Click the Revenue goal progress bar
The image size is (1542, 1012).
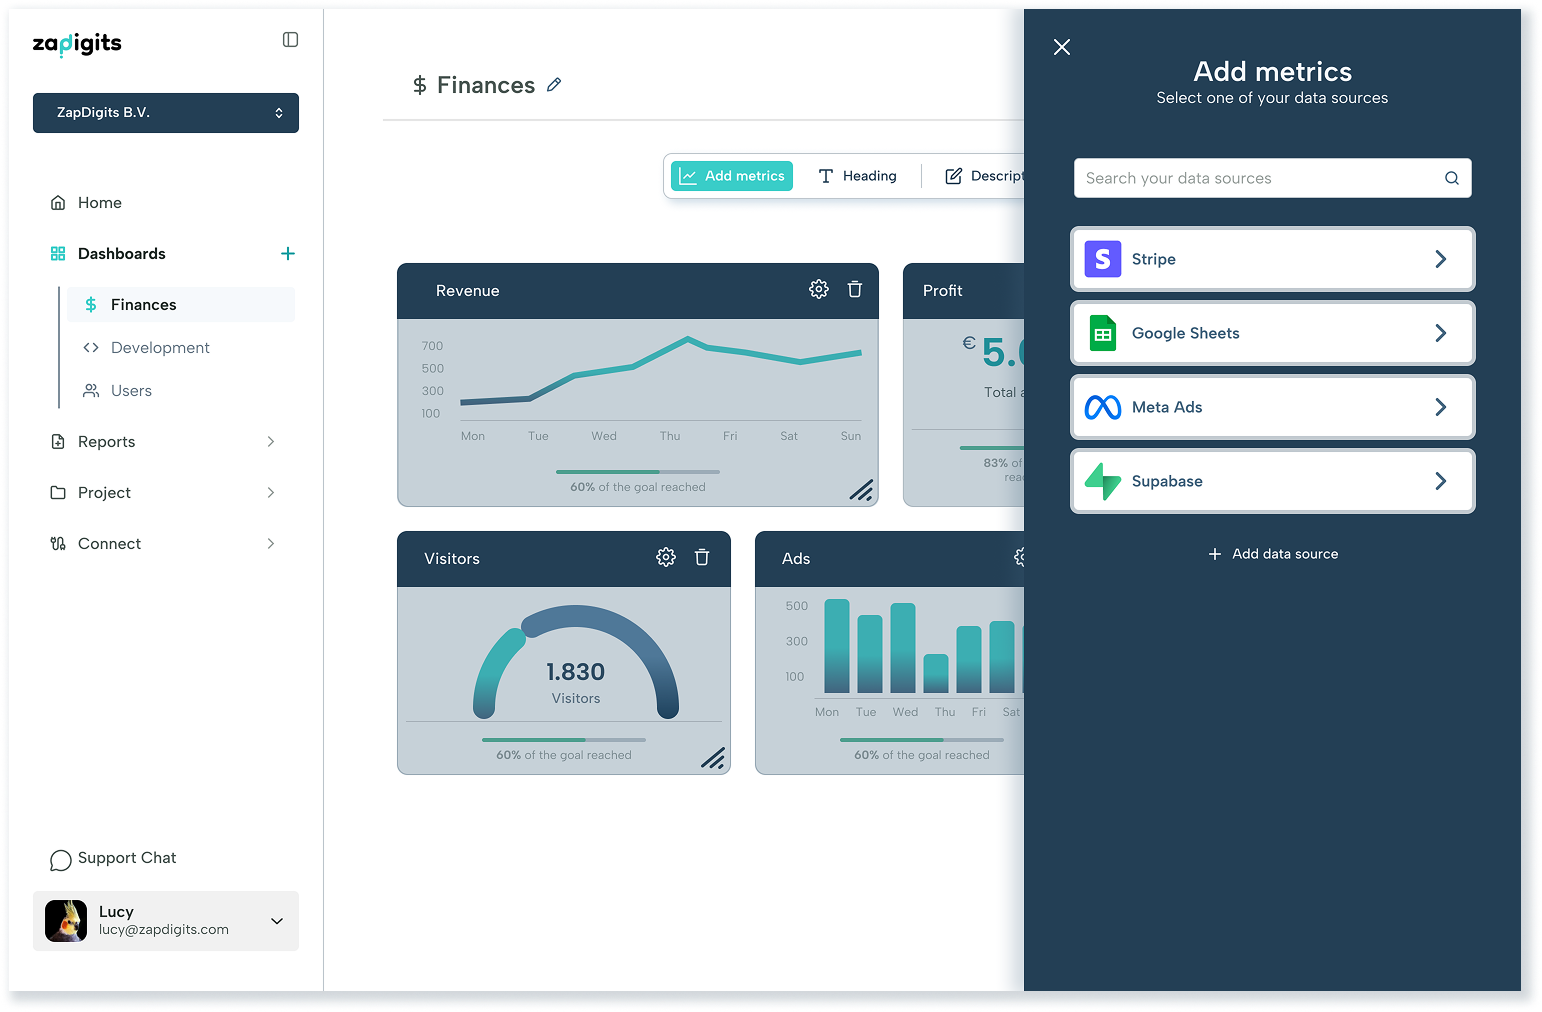(637, 471)
